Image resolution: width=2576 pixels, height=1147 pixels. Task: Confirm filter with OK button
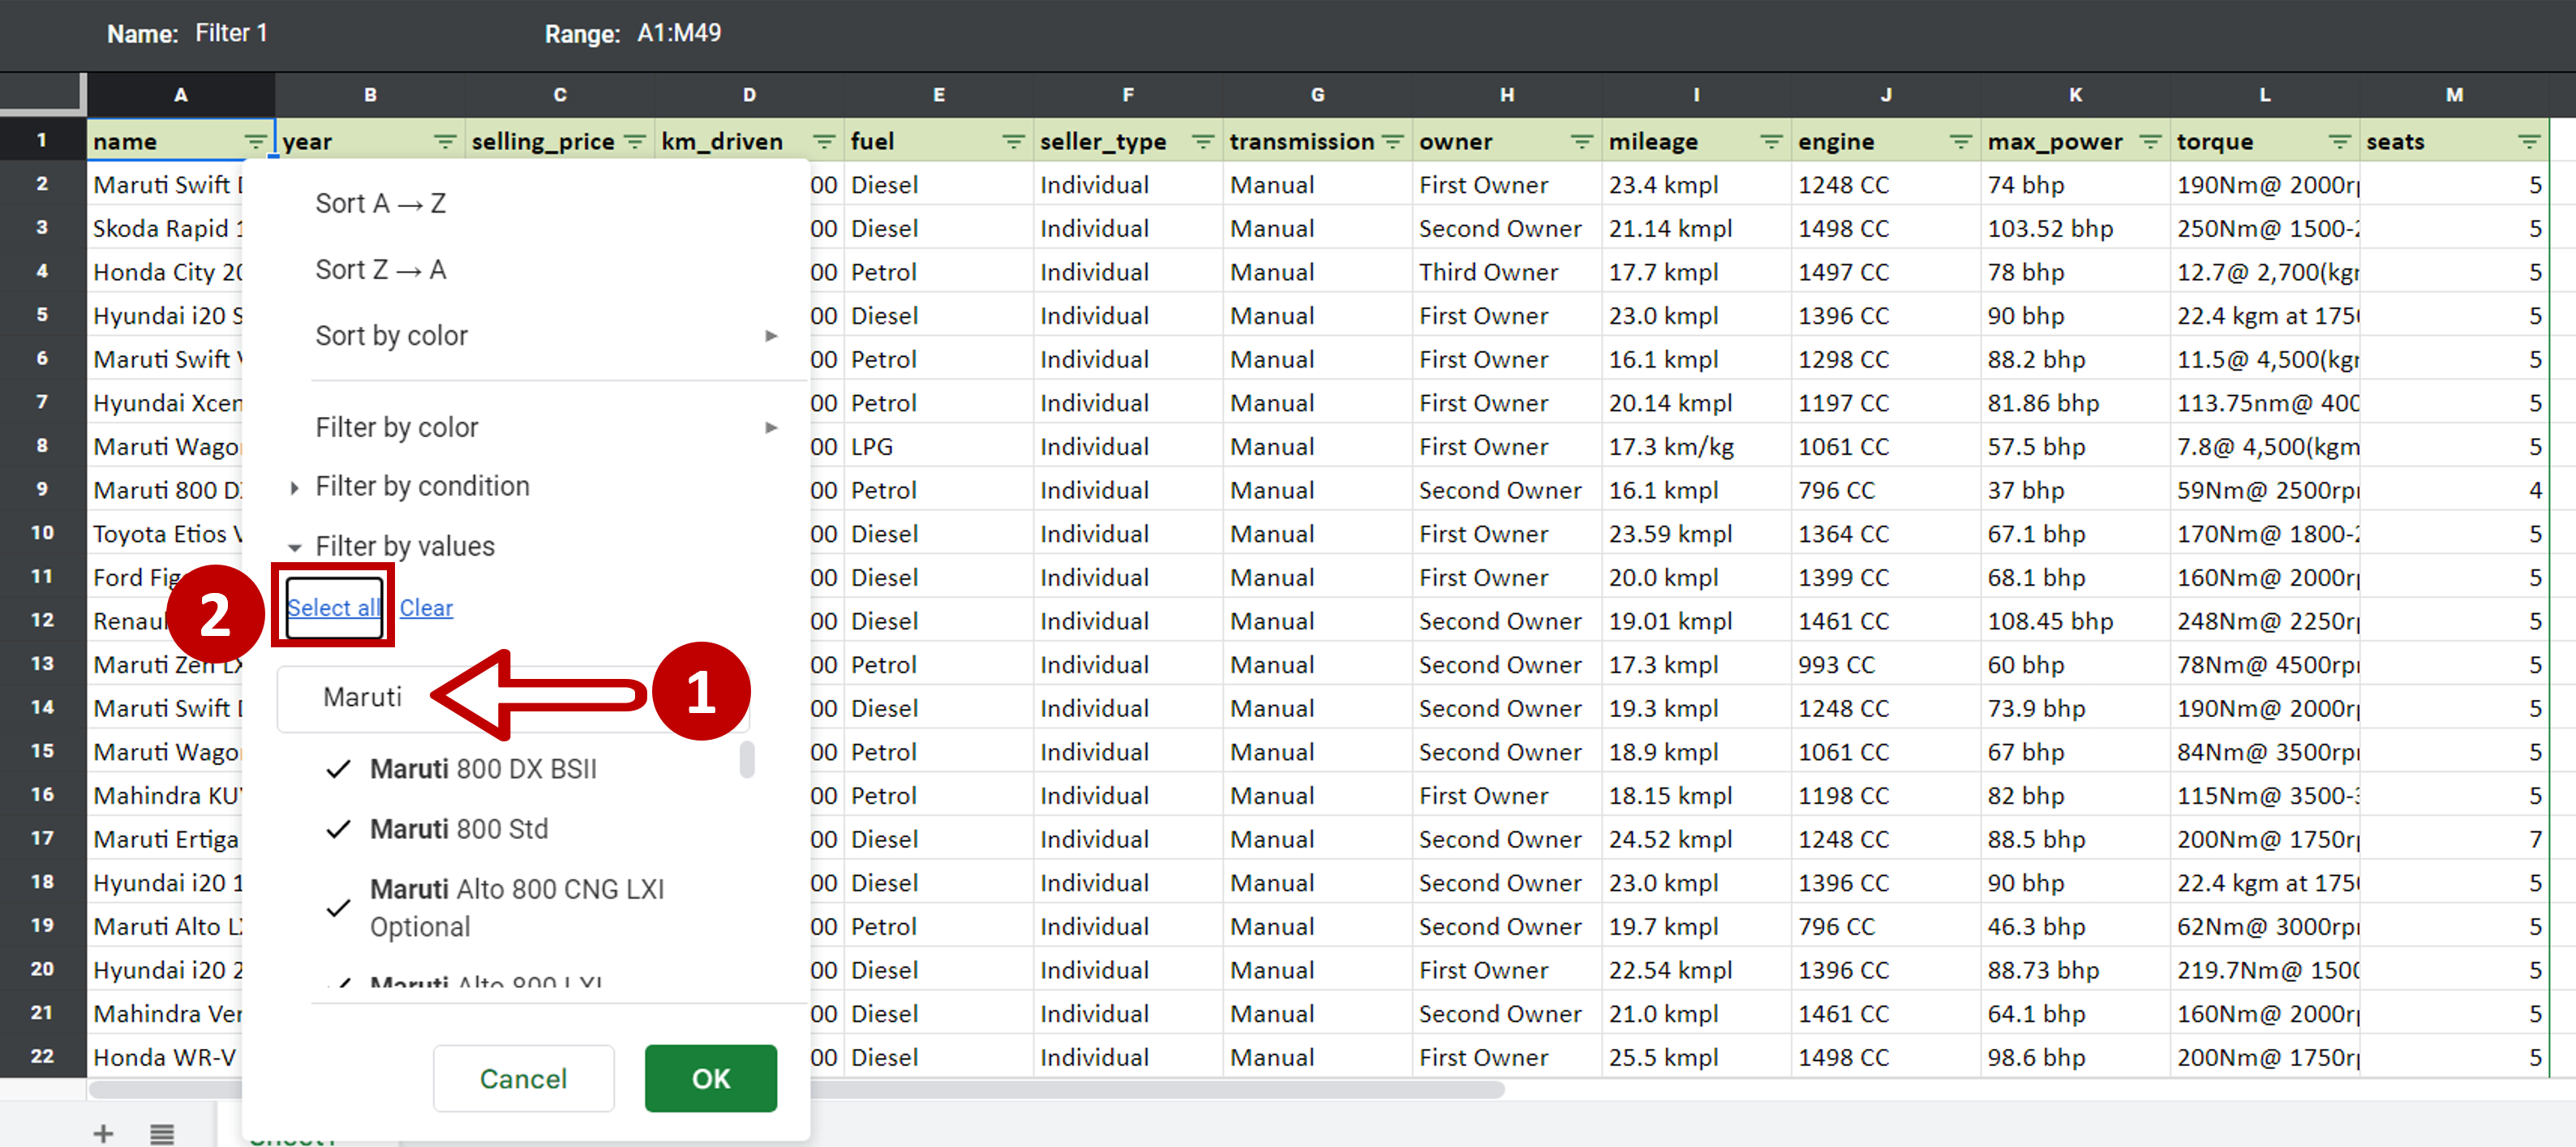point(710,1078)
